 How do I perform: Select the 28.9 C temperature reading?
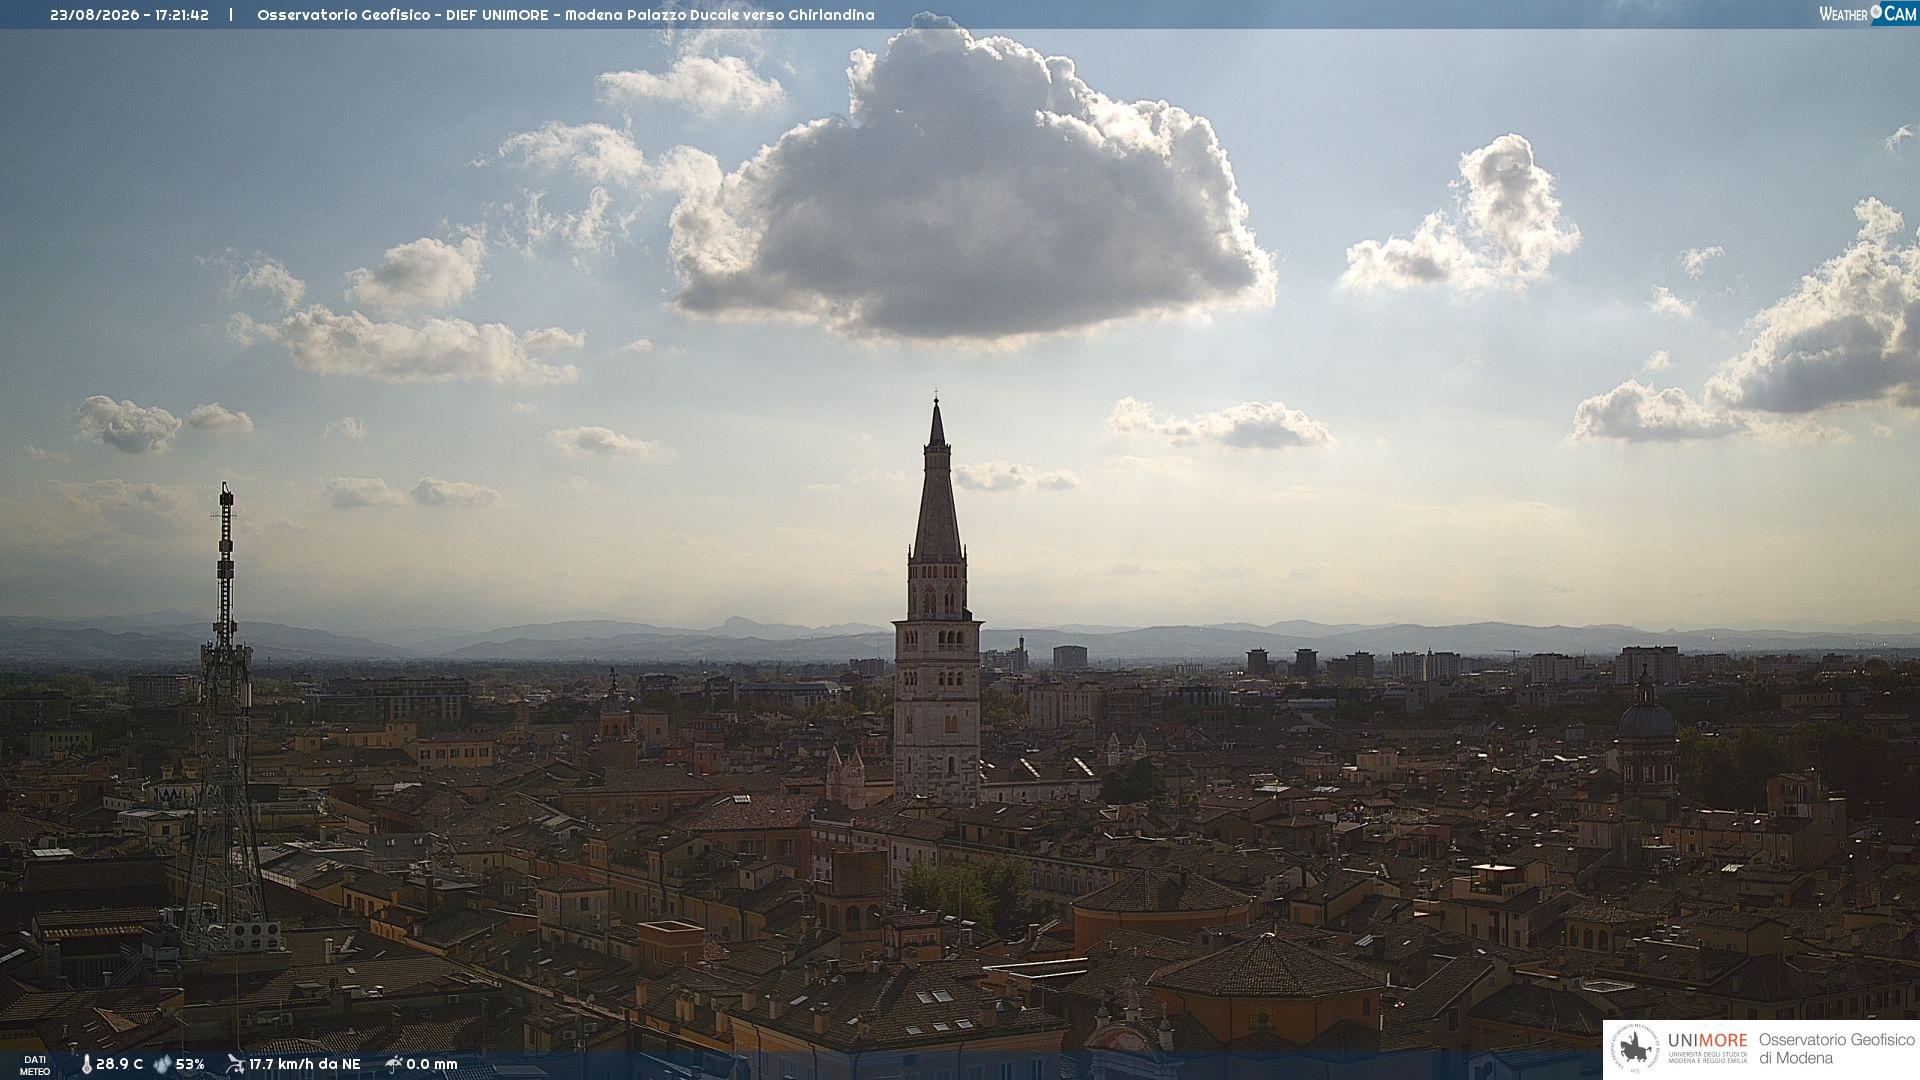point(119,1064)
